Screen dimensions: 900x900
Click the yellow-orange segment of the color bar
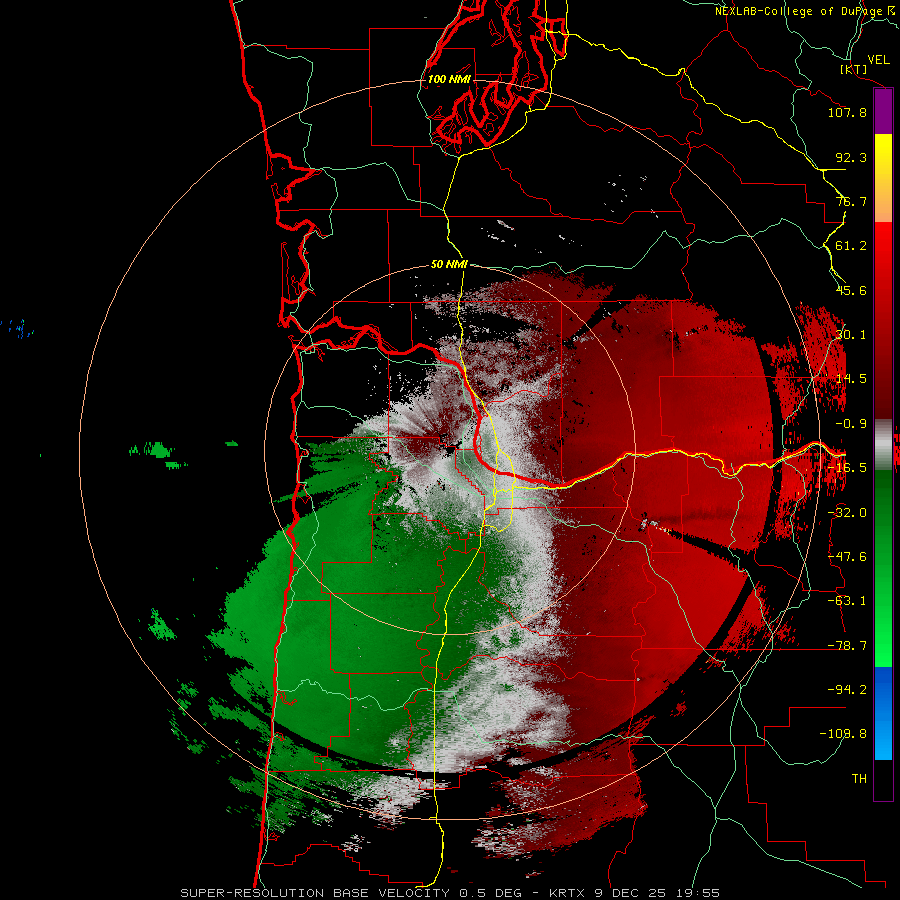(883, 178)
